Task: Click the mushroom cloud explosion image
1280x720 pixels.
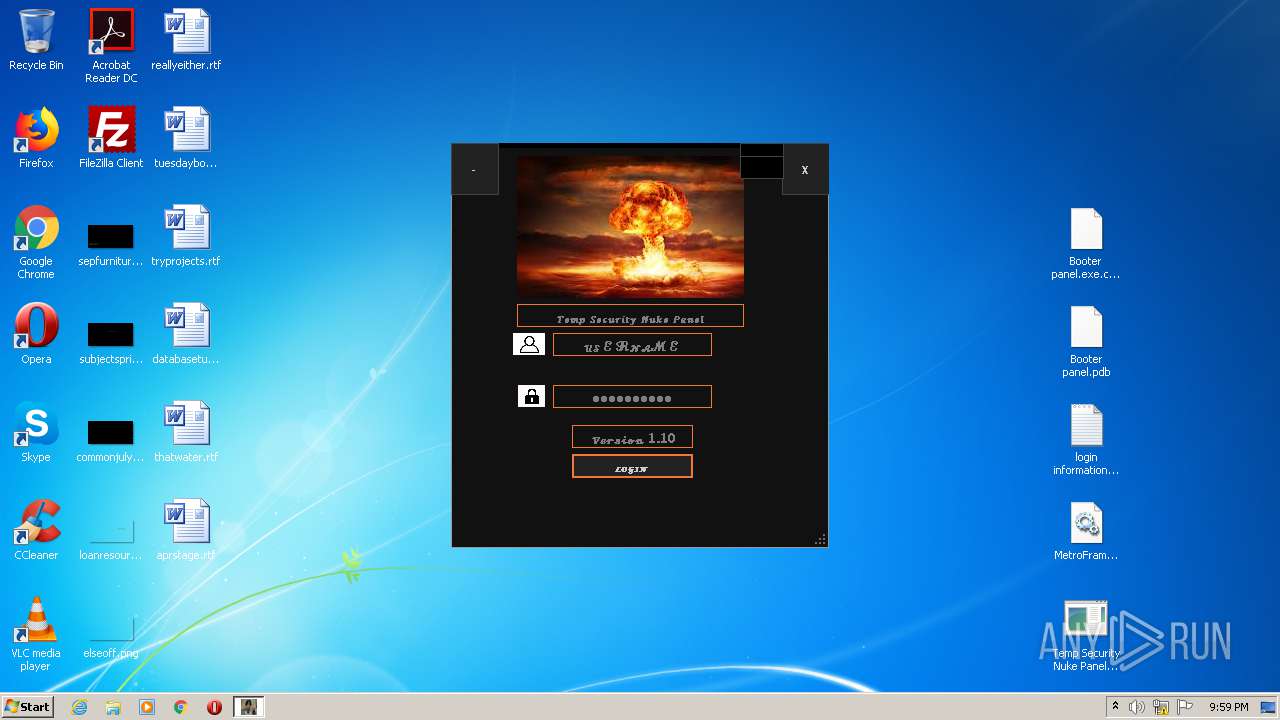Action: (x=630, y=225)
